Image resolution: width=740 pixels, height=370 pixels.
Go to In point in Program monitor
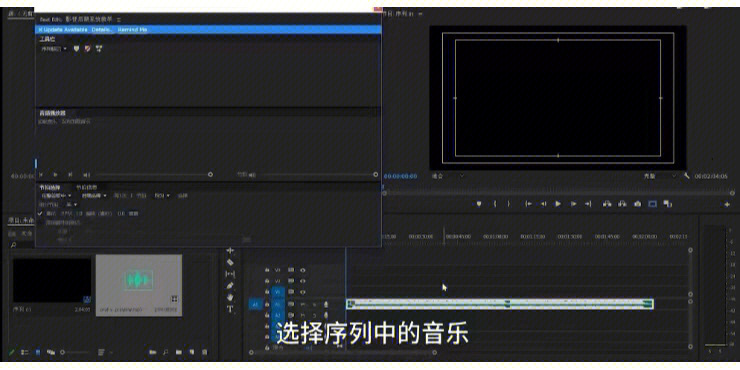(529, 204)
